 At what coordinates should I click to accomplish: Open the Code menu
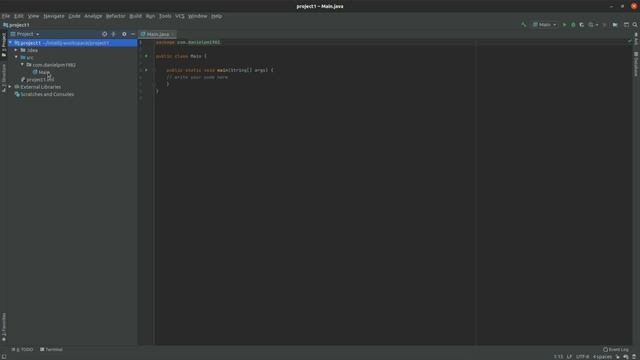74,16
